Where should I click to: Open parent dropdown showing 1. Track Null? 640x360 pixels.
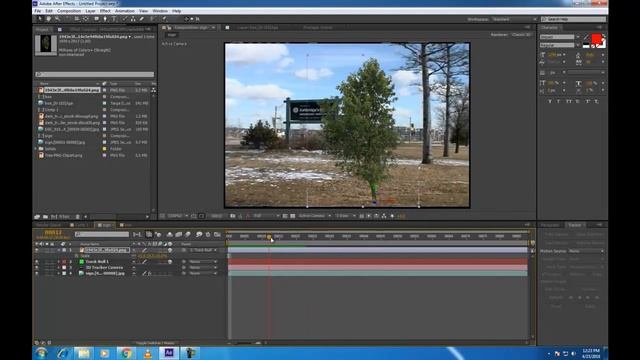[203, 250]
